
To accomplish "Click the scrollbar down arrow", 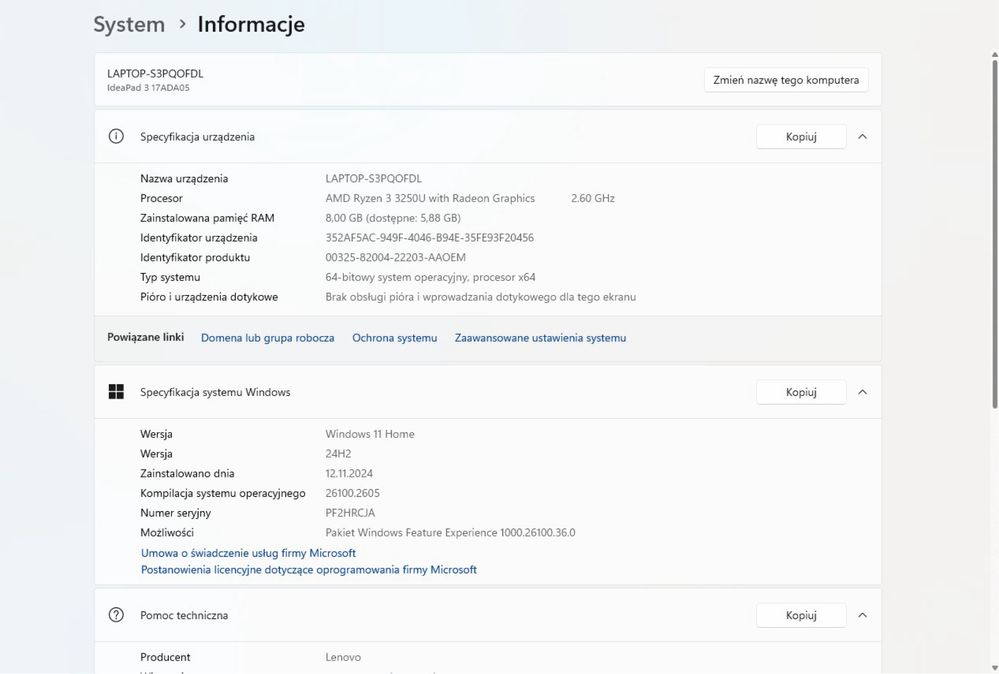I will click(995, 668).
